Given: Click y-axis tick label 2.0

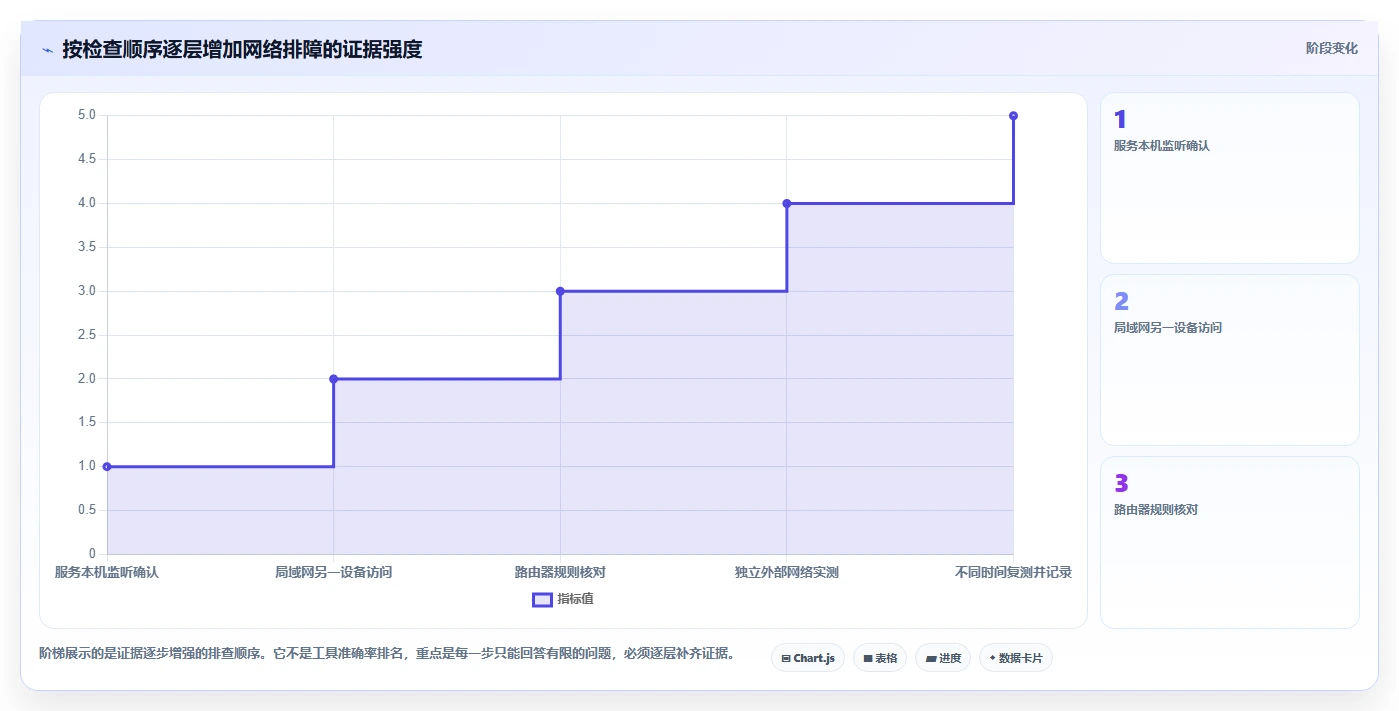Looking at the screenshot, I should click(87, 378).
